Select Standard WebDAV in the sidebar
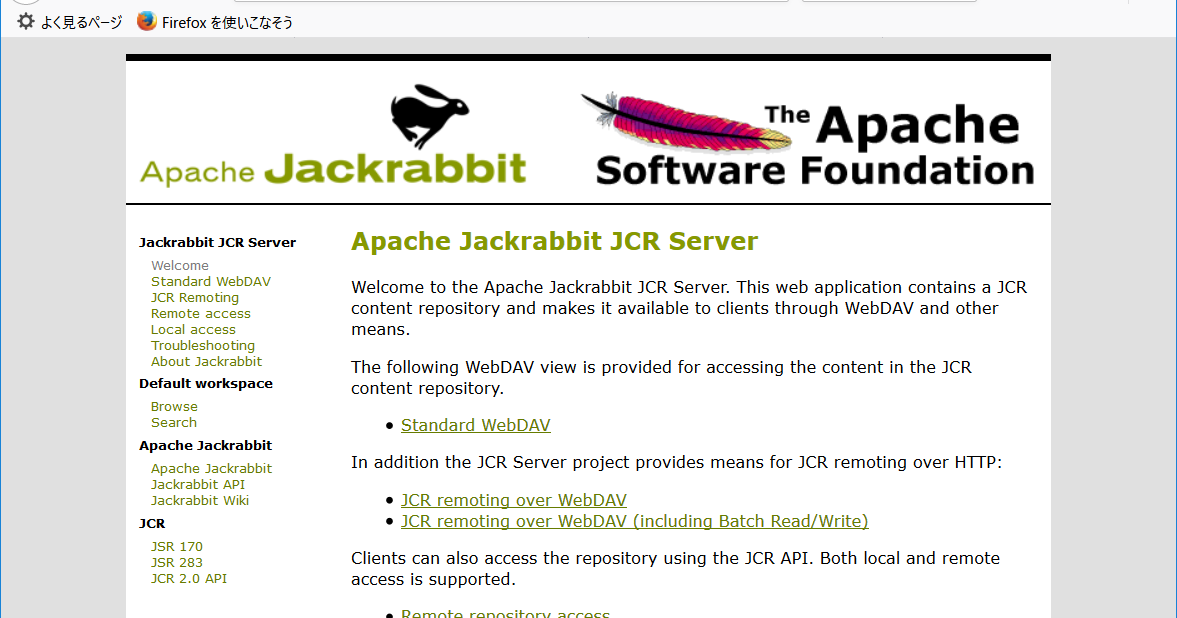 click(x=210, y=281)
